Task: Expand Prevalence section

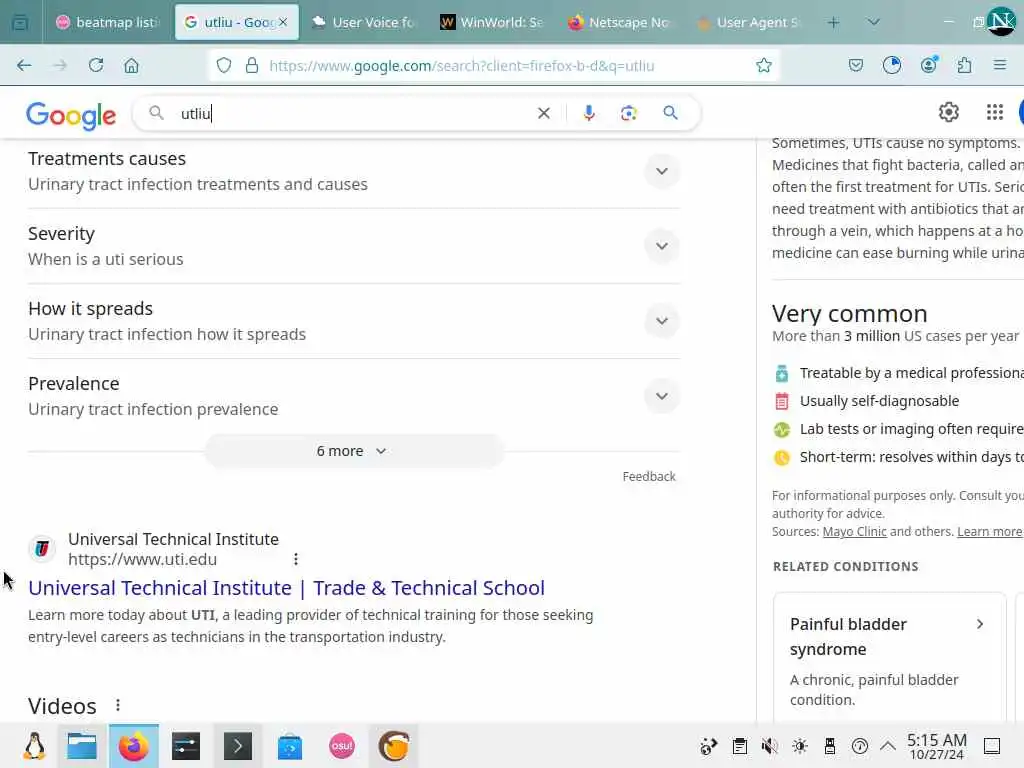Action: [662, 396]
